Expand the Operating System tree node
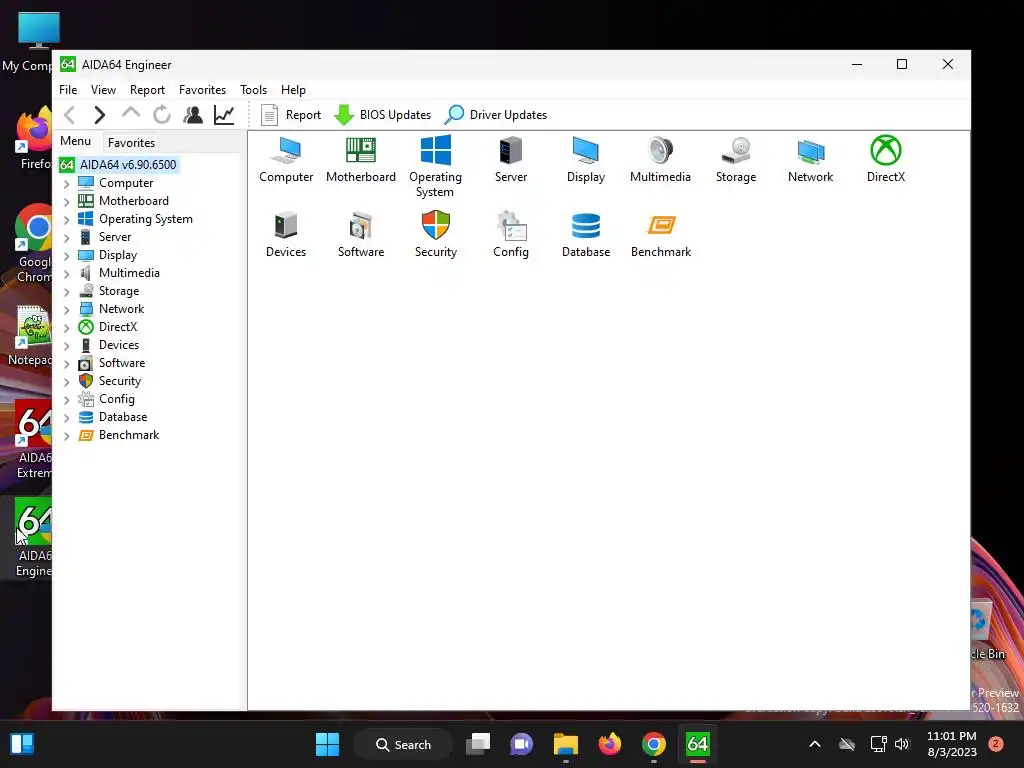 (x=67, y=220)
